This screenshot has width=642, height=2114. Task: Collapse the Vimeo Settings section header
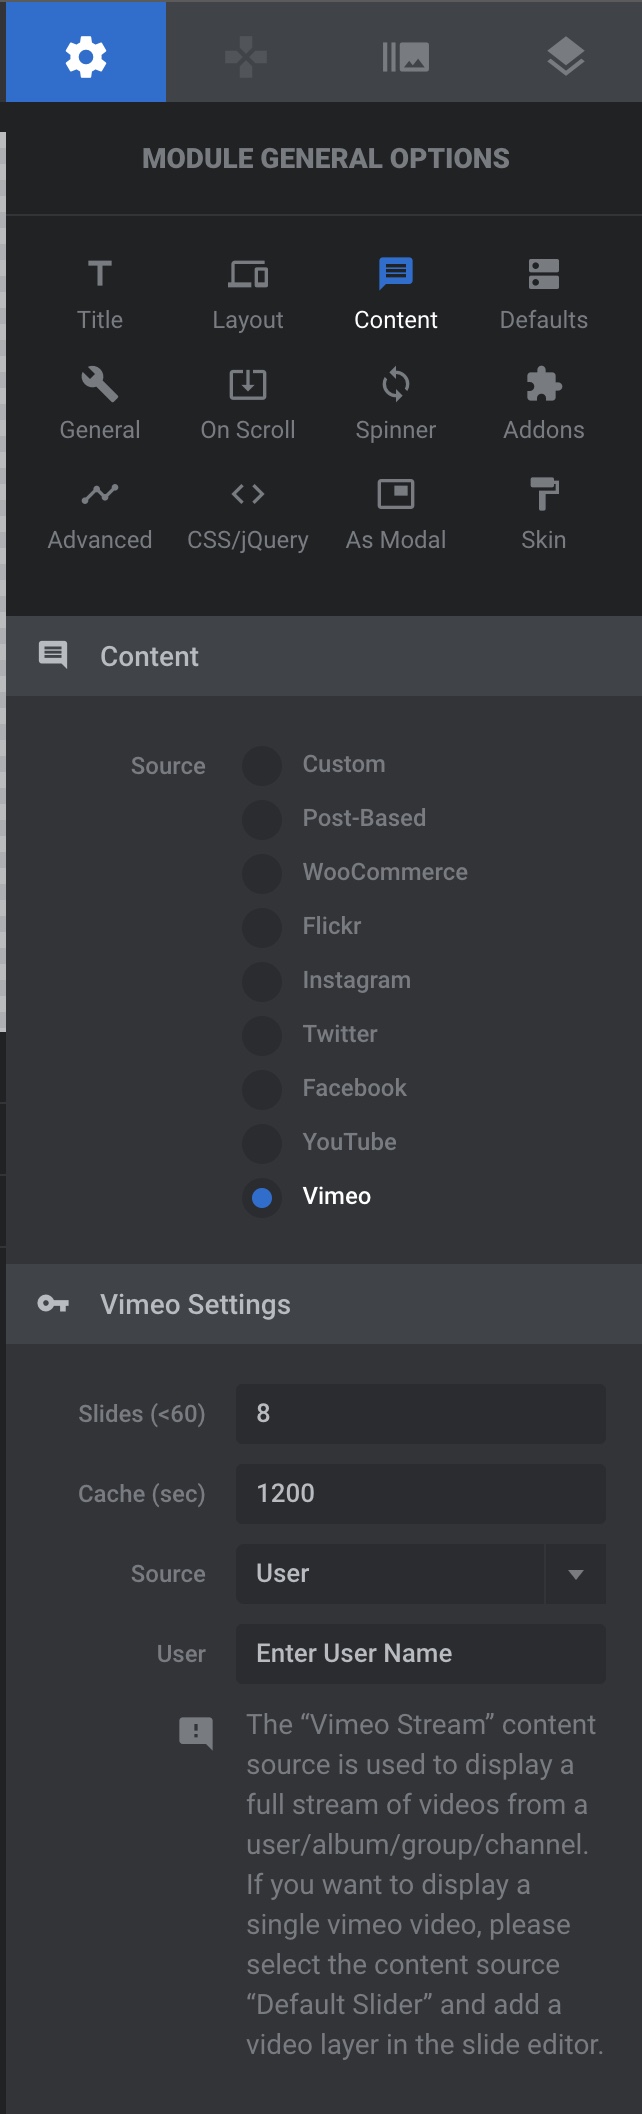(324, 1304)
